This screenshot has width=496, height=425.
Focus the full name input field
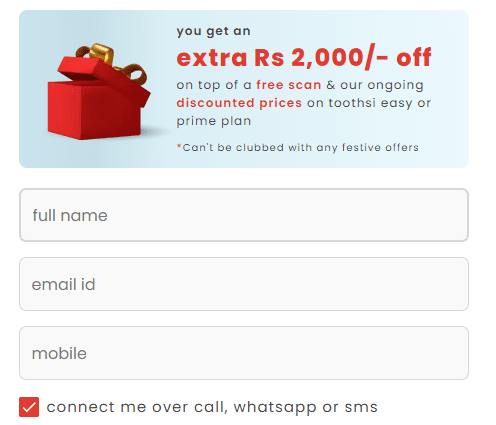click(244, 215)
